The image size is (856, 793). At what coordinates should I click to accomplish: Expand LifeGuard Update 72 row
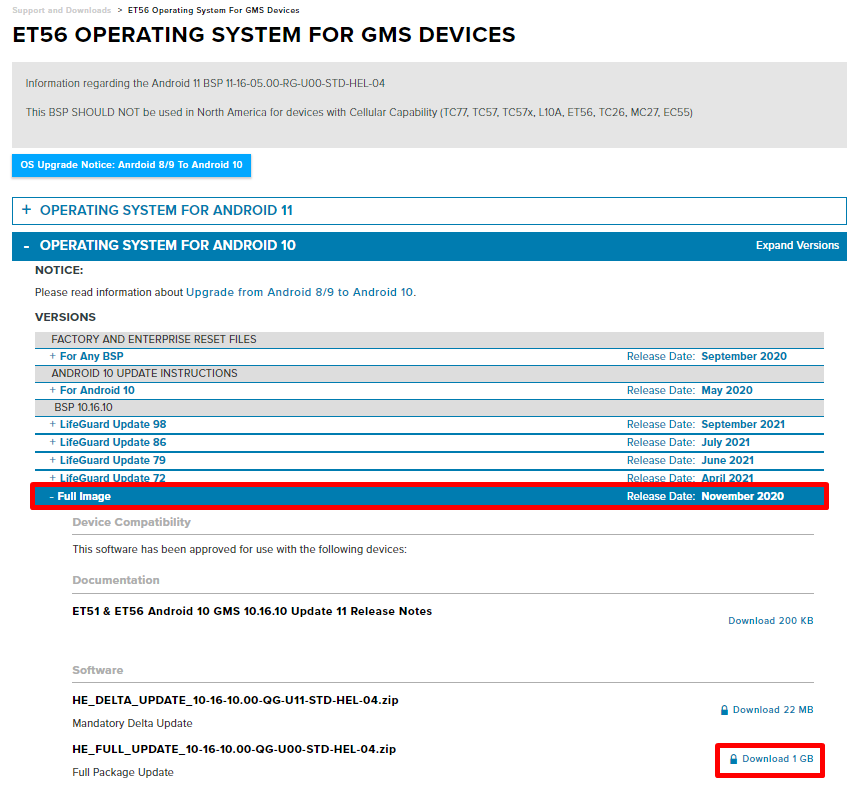(429, 478)
